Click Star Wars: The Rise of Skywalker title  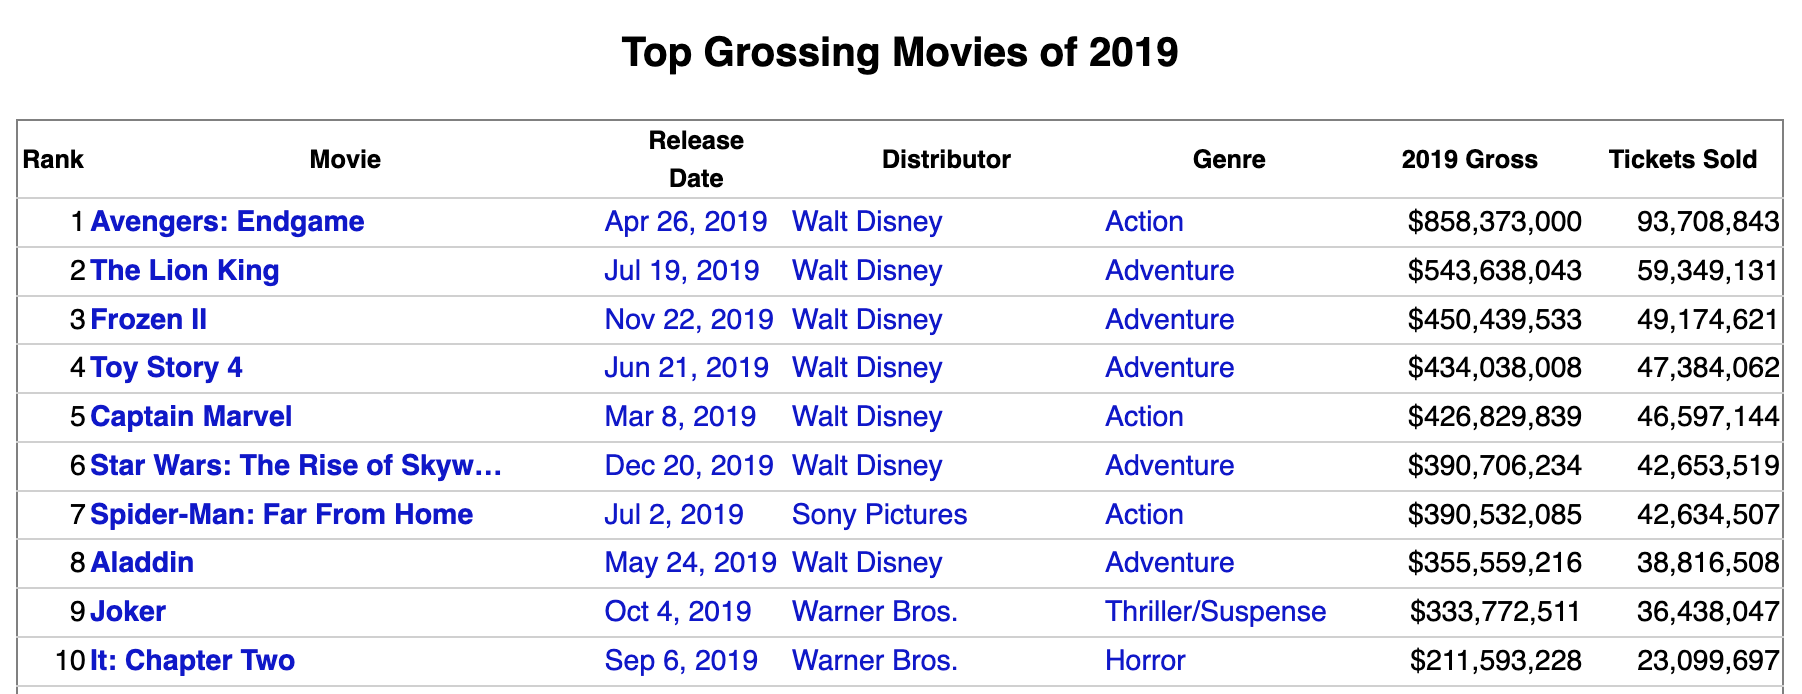295,465
